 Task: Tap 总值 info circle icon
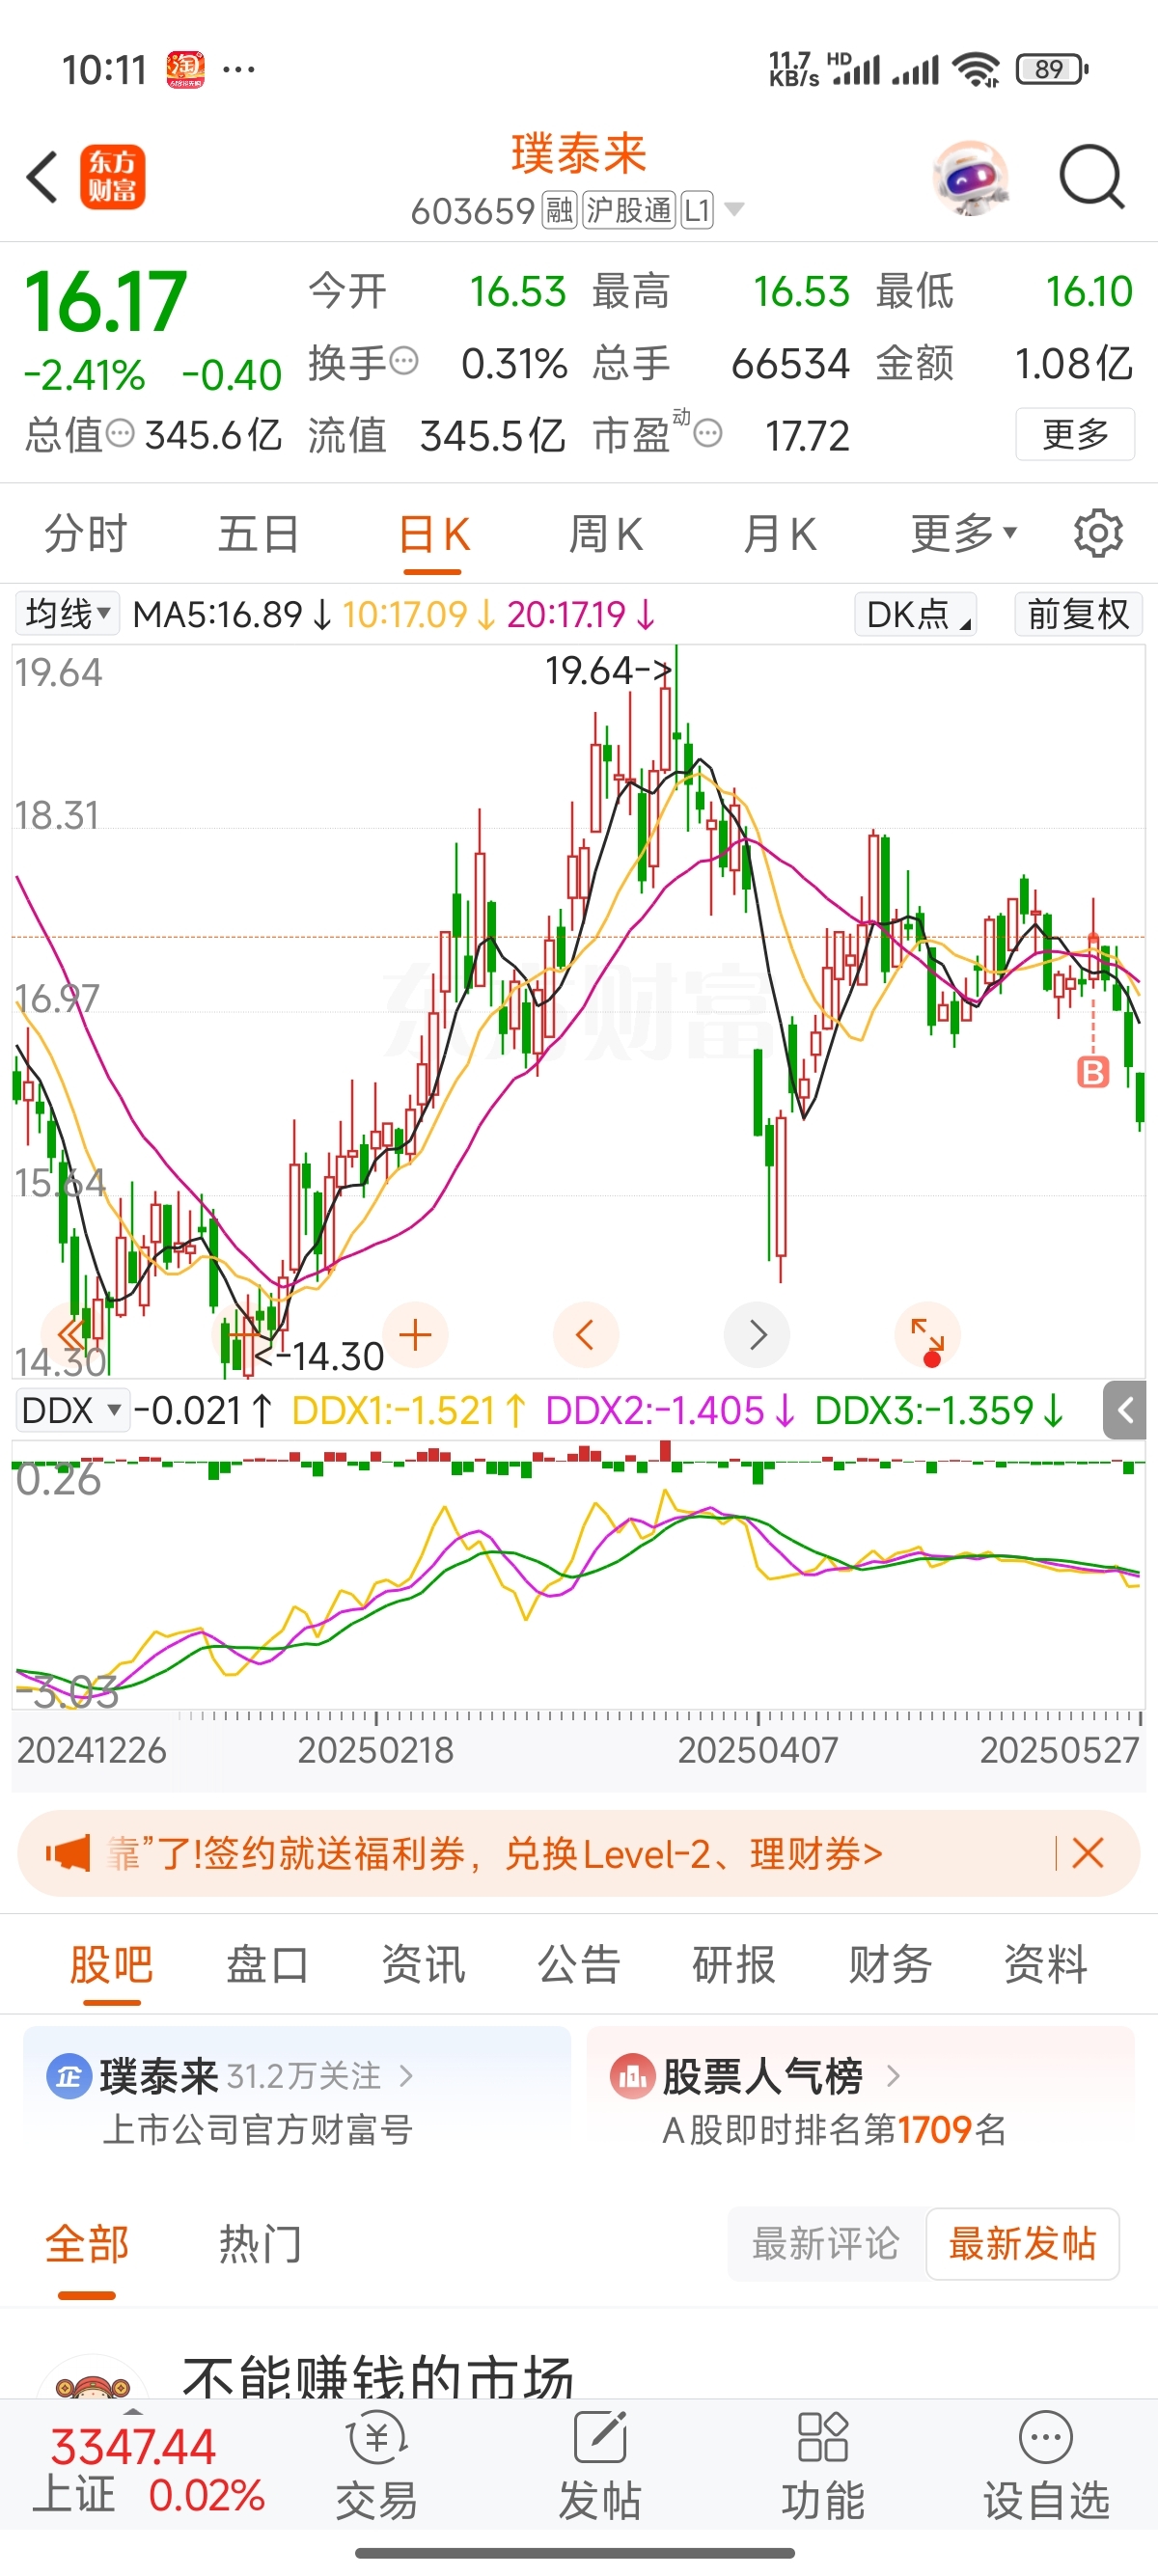(120, 434)
